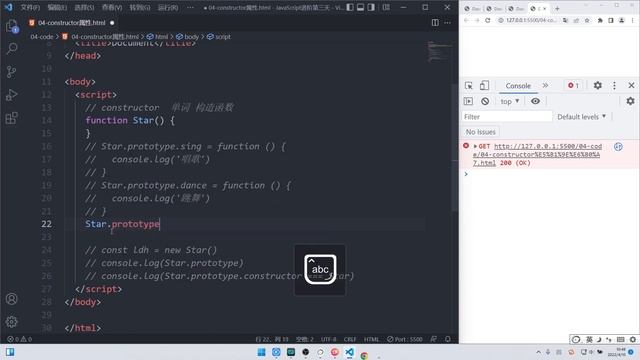Open the status bar feedback icon
The image size is (640, 360).
[x=433, y=339]
